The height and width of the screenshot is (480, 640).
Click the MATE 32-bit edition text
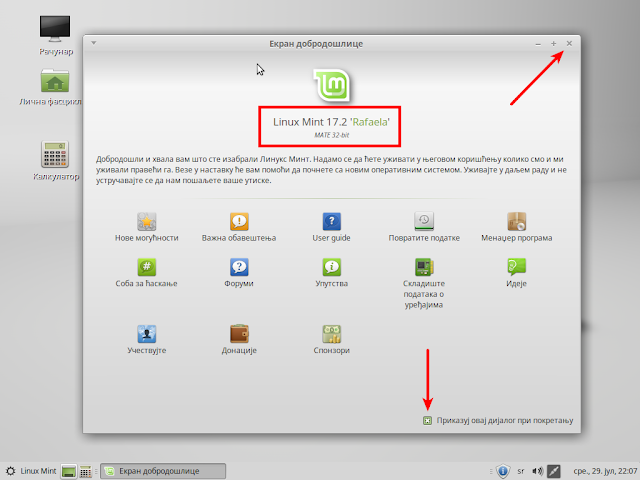[x=331, y=135]
